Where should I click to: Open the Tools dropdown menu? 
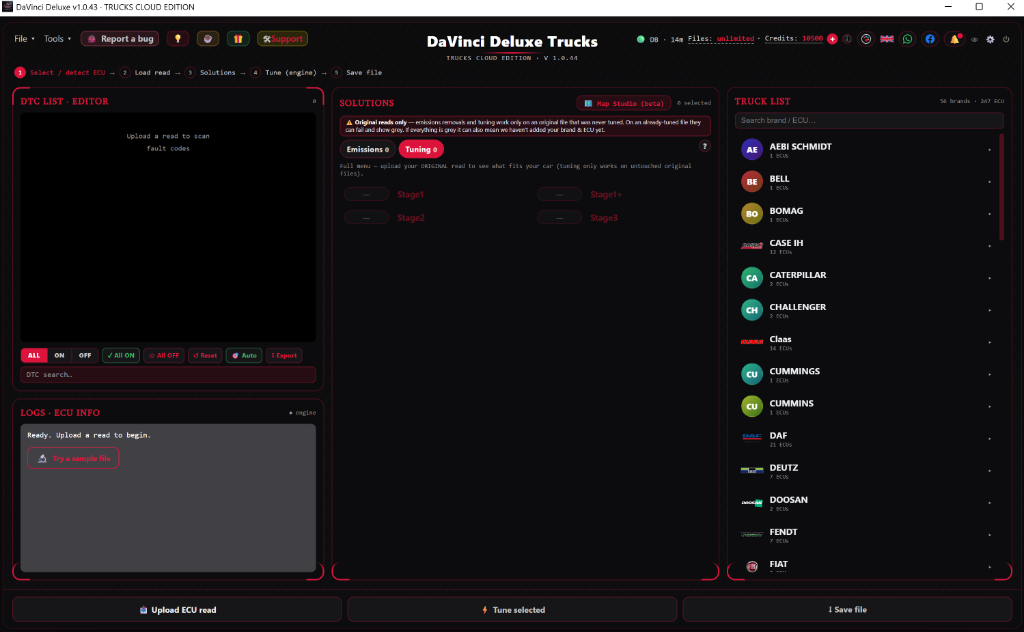[57, 39]
